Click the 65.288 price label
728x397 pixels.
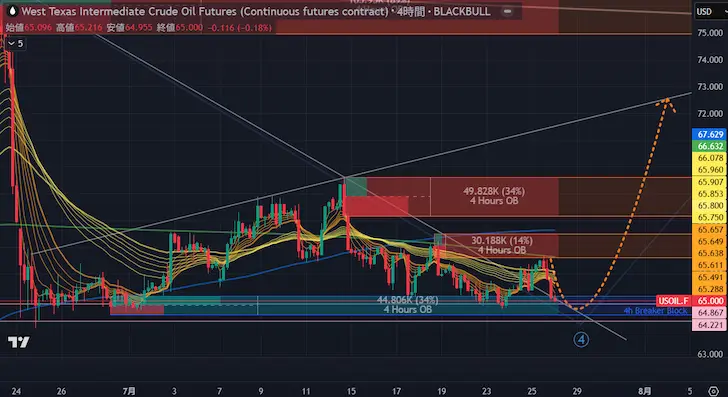click(x=710, y=289)
